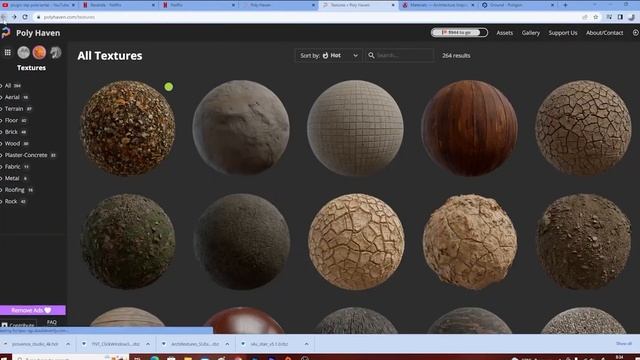640x360 pixels.
Task: Select the Plaster-Concrete category
Action: click(x=26, y=155)
